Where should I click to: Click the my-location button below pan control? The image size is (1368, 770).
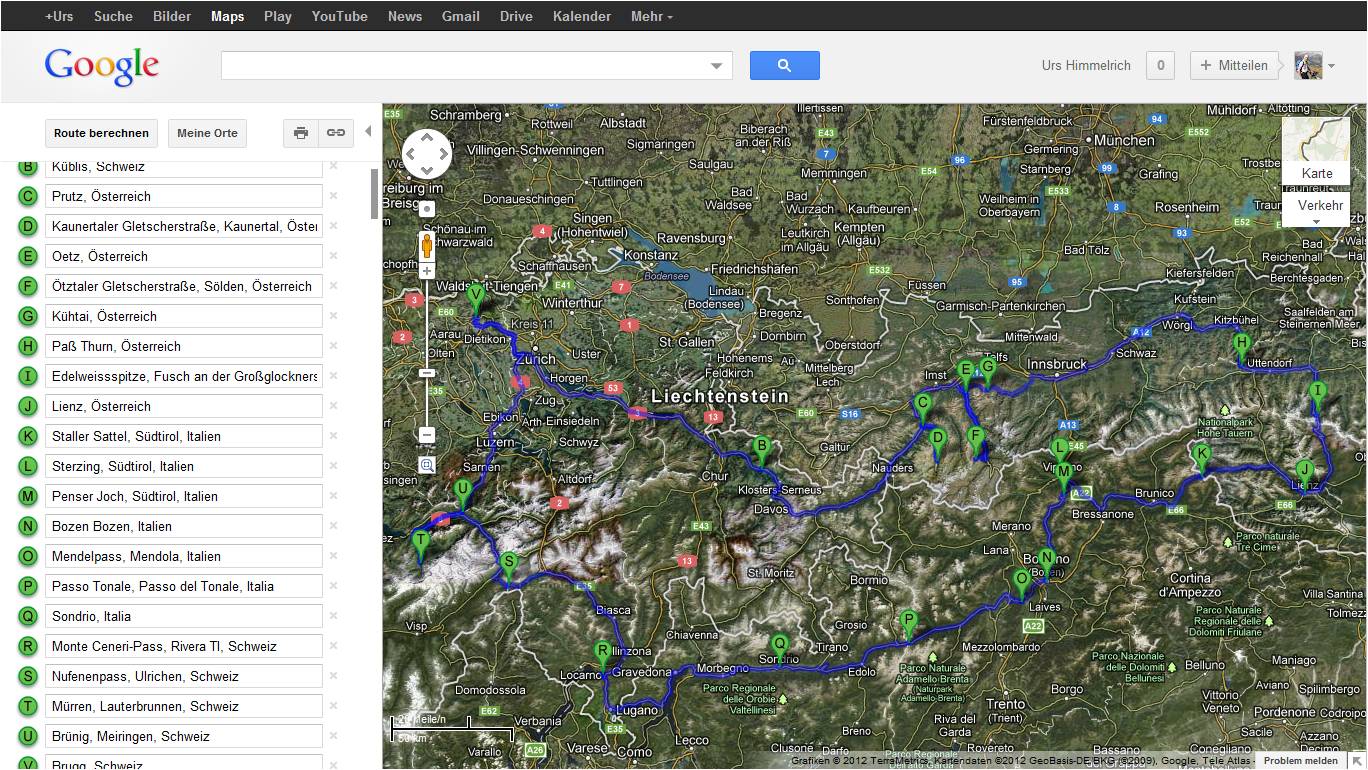coord(427,209)
